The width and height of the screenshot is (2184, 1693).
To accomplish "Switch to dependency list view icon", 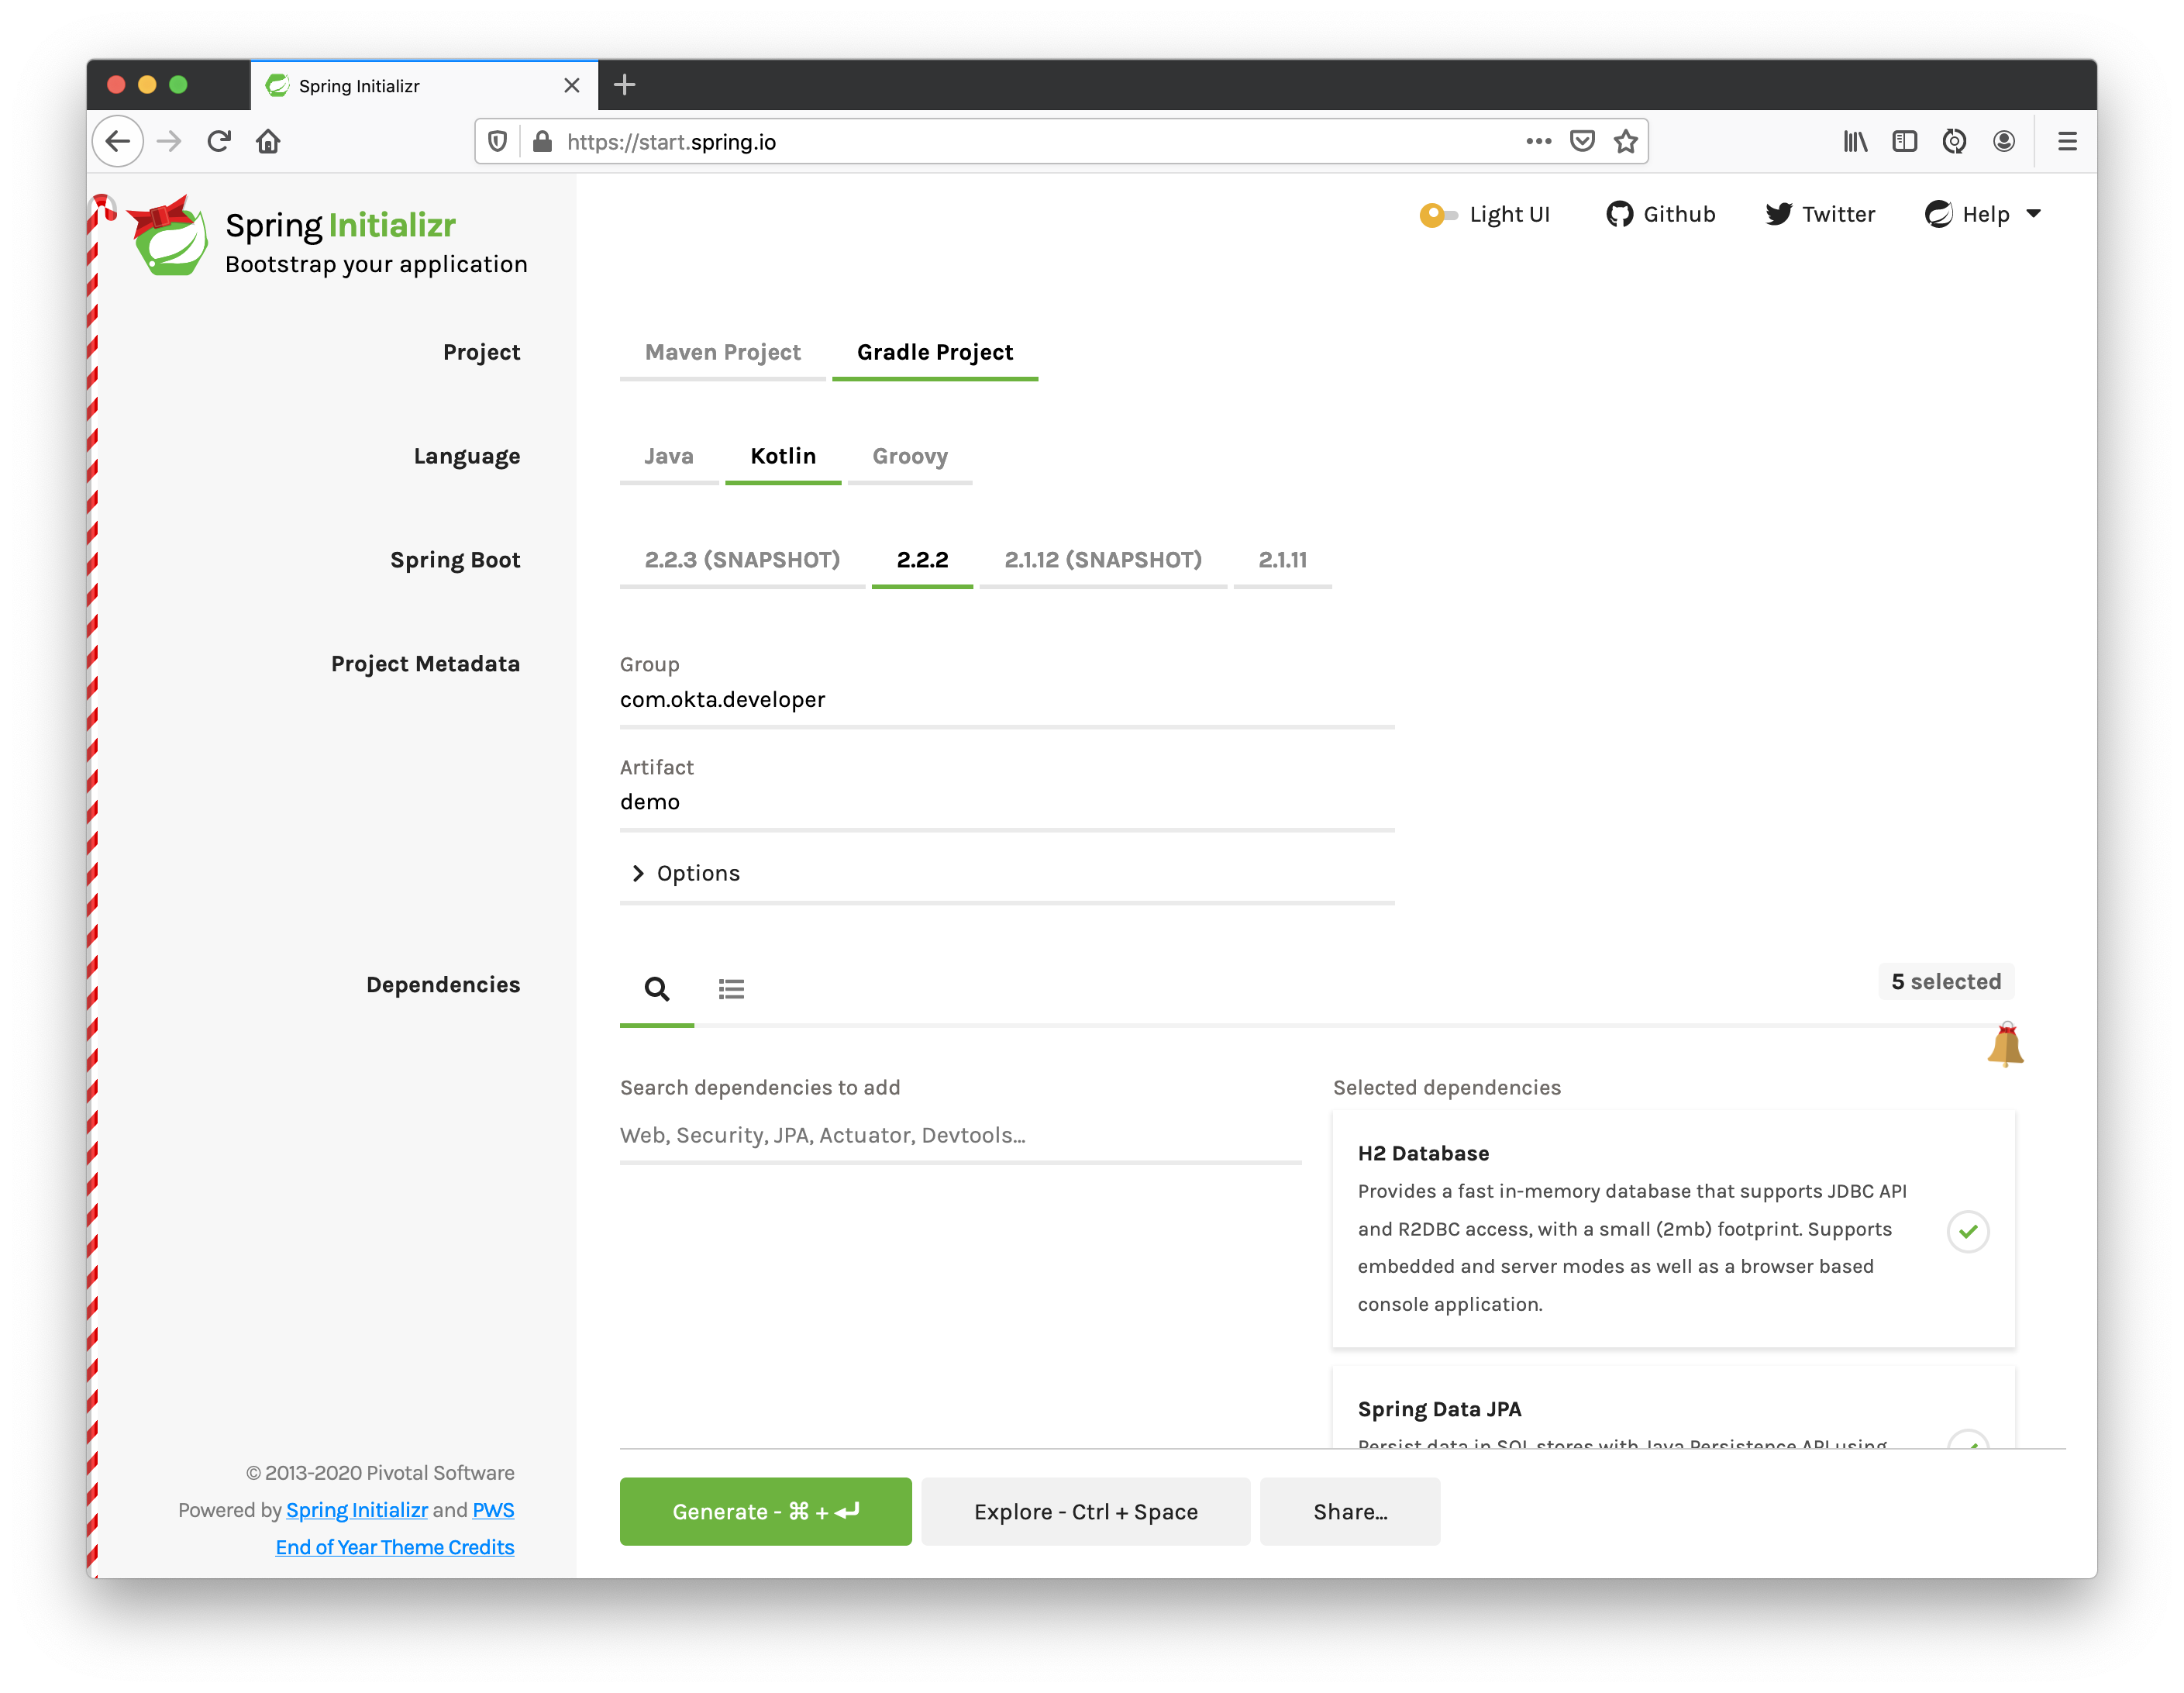I will tap(731, 989).
